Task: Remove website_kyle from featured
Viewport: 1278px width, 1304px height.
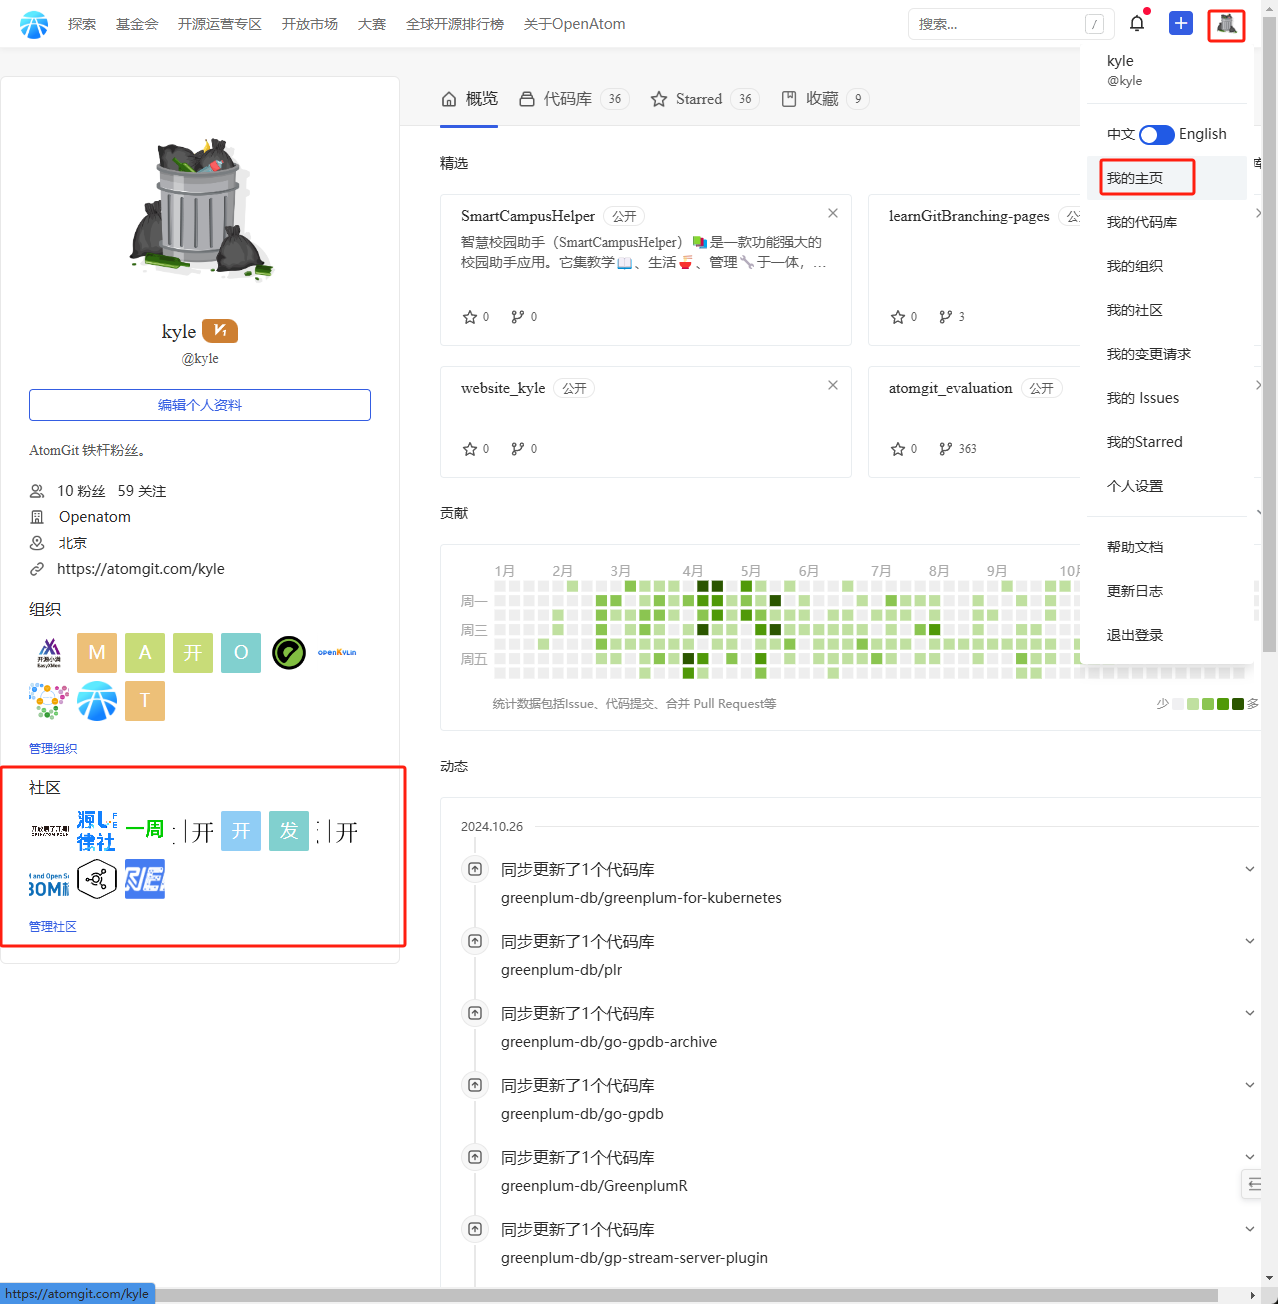Action: click(x=833, y=385)
